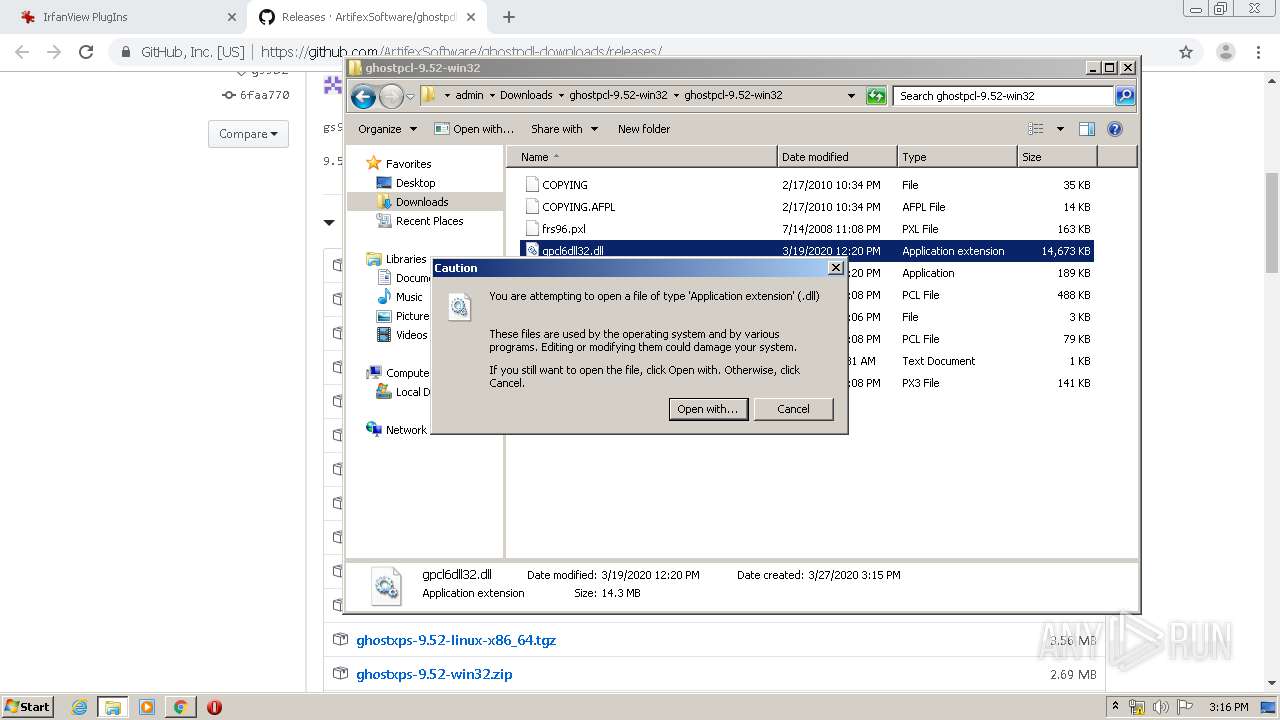Open Libraries in the navigation pane
The width and height of the screenshot is (1280, 720).
(406, 259)
